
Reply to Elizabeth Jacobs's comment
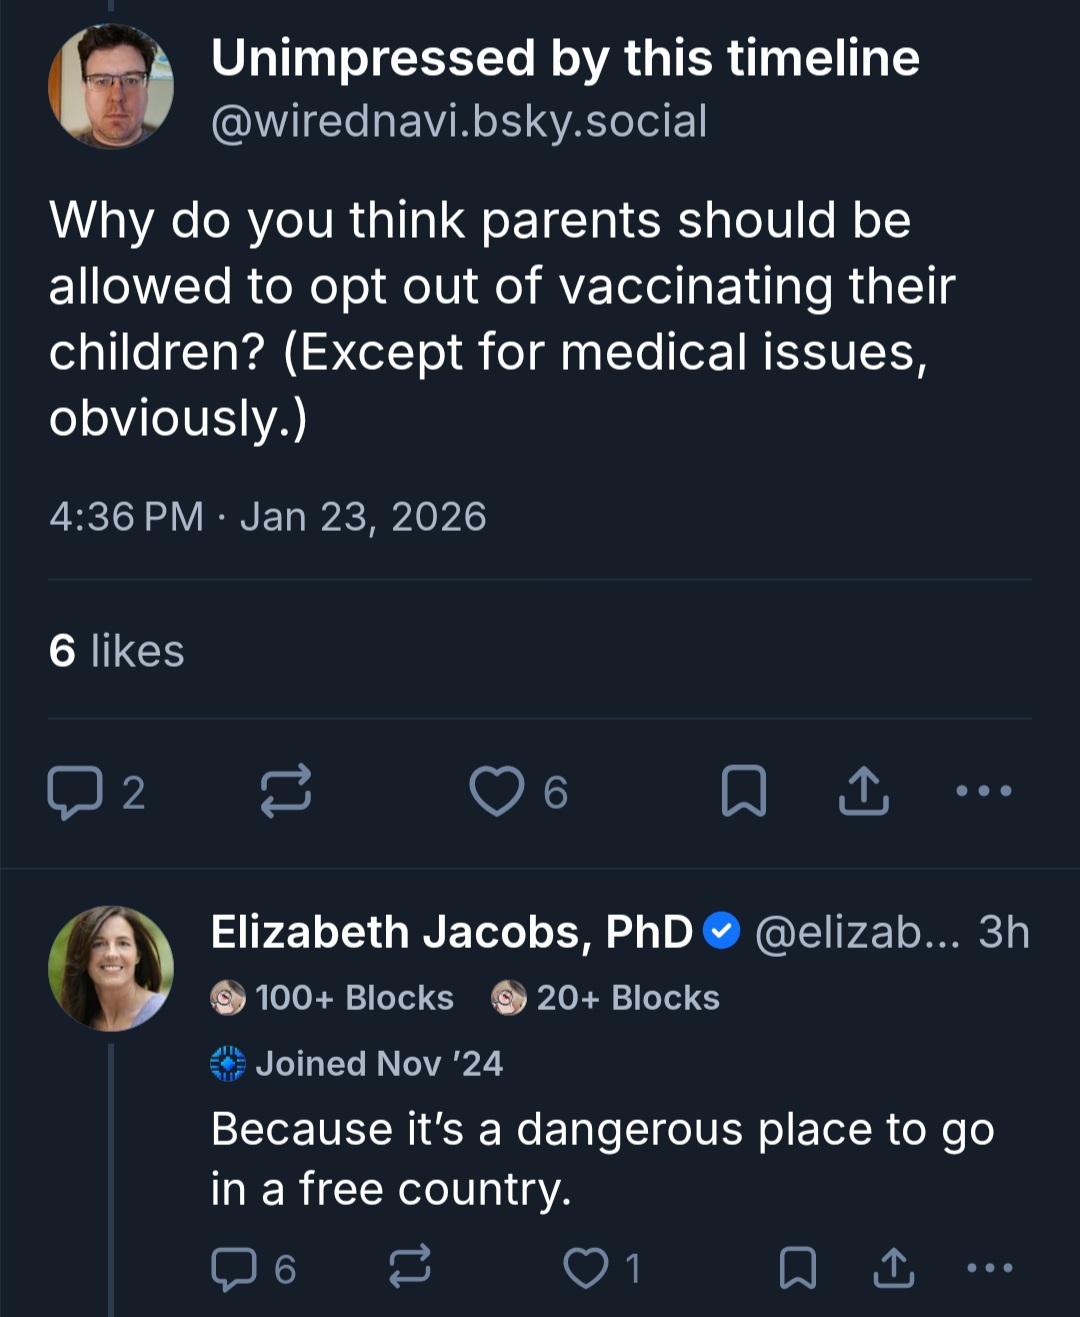point(234,1268)
